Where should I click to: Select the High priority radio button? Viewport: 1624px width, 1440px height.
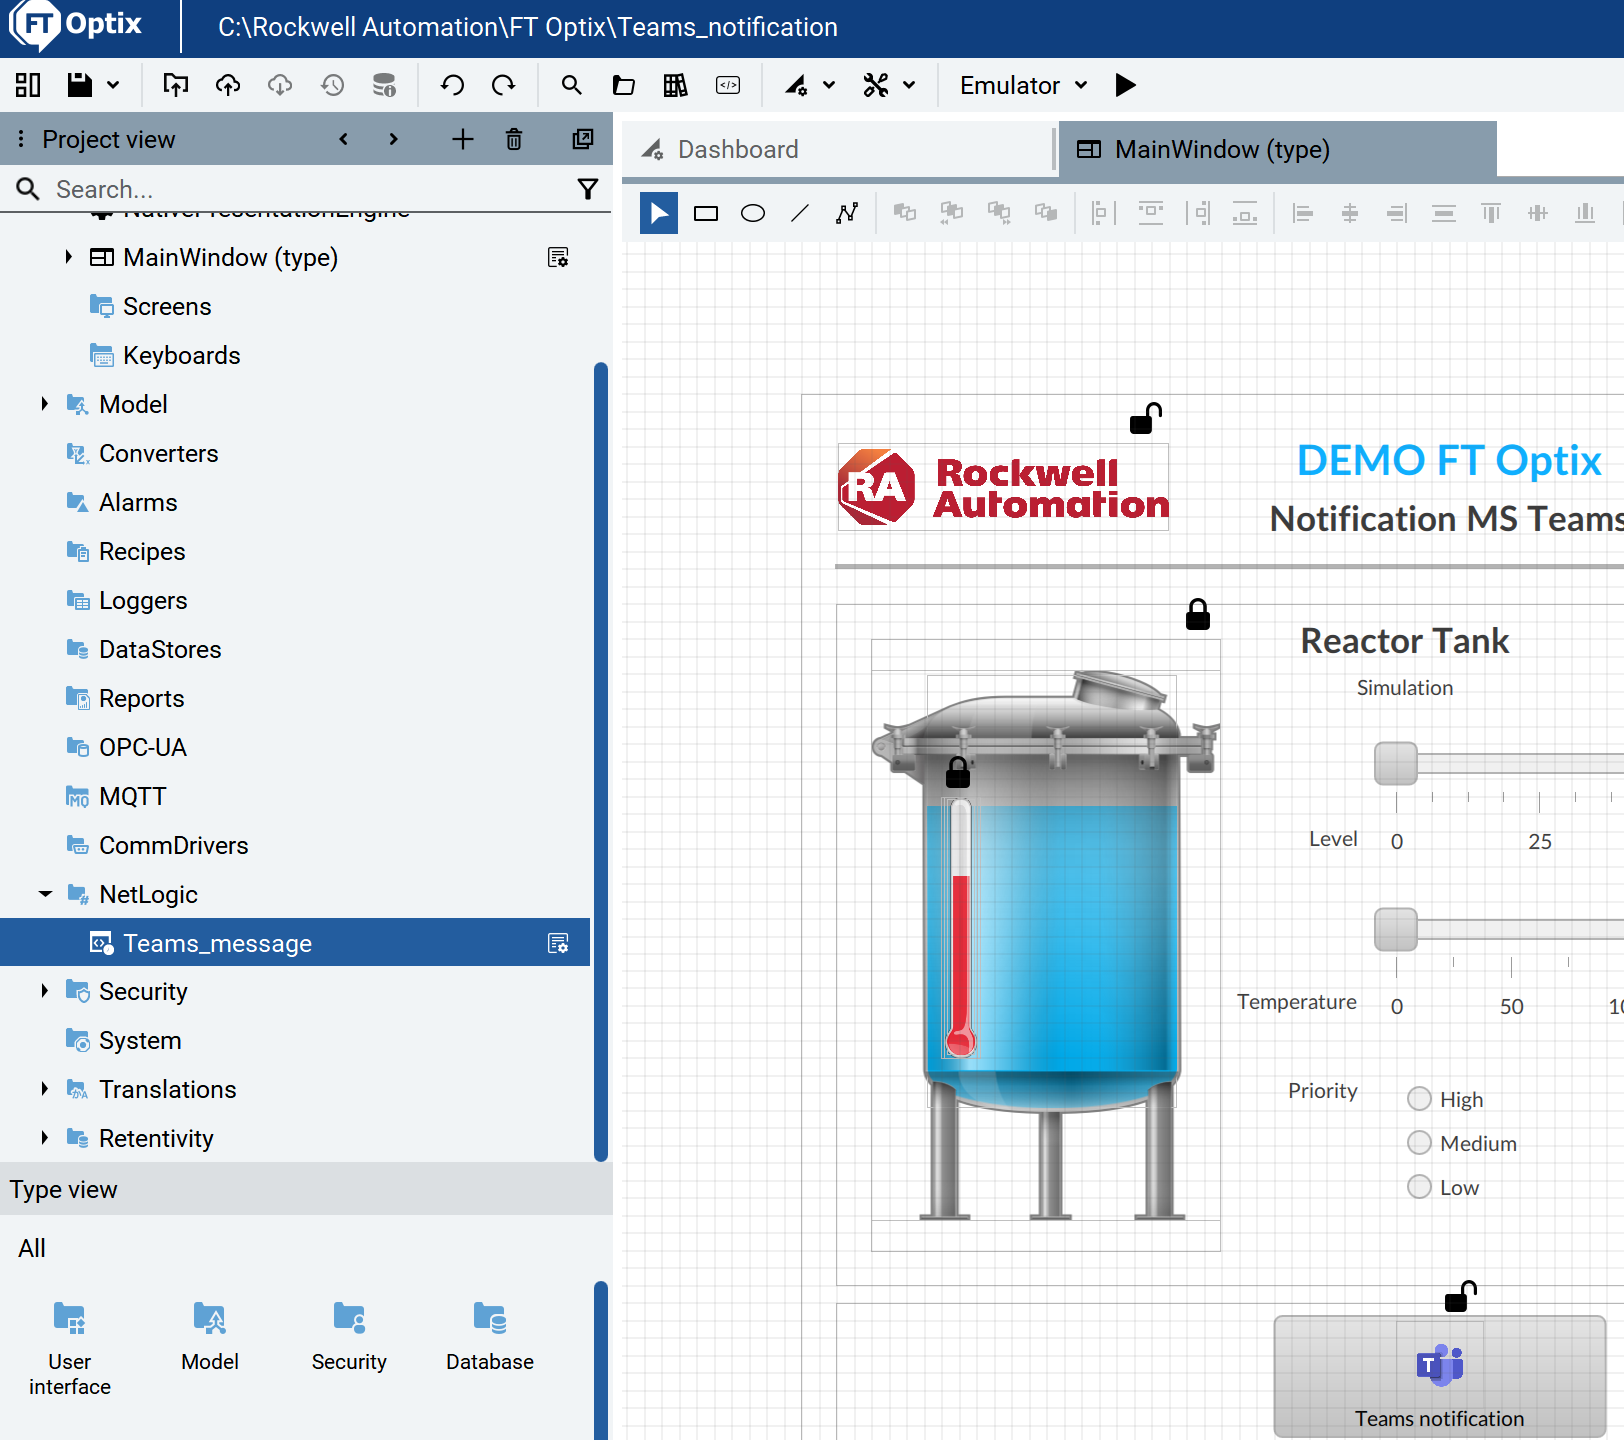[1419, 1099]
